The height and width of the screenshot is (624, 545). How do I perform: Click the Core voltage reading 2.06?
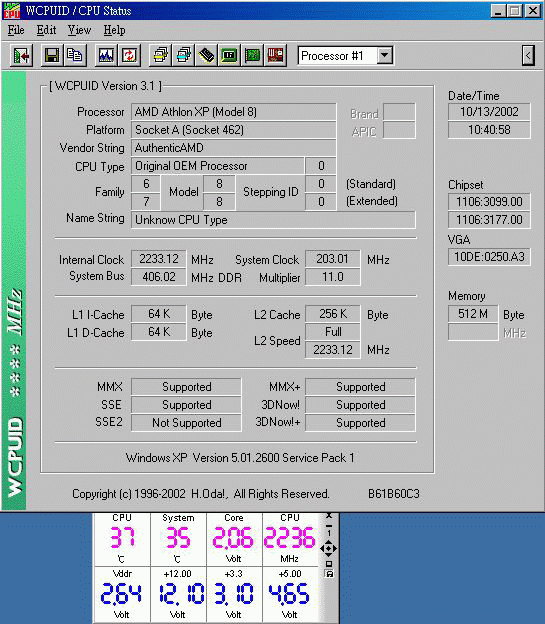pos(233,538)
